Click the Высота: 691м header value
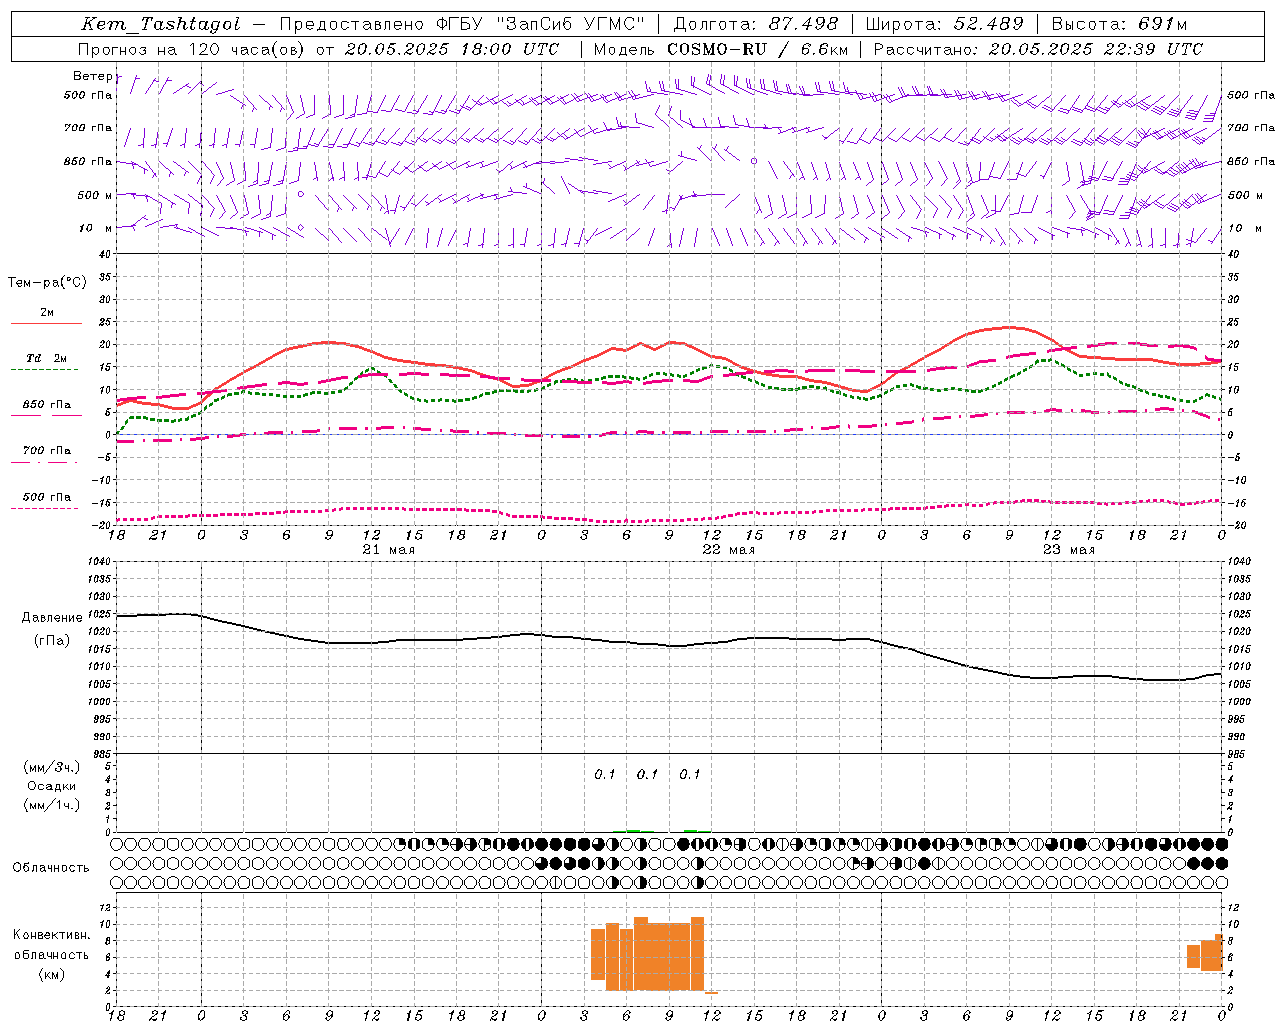Viewport: 1280px width, 1024px height. pyautogui.click(x=1120, y=24)
